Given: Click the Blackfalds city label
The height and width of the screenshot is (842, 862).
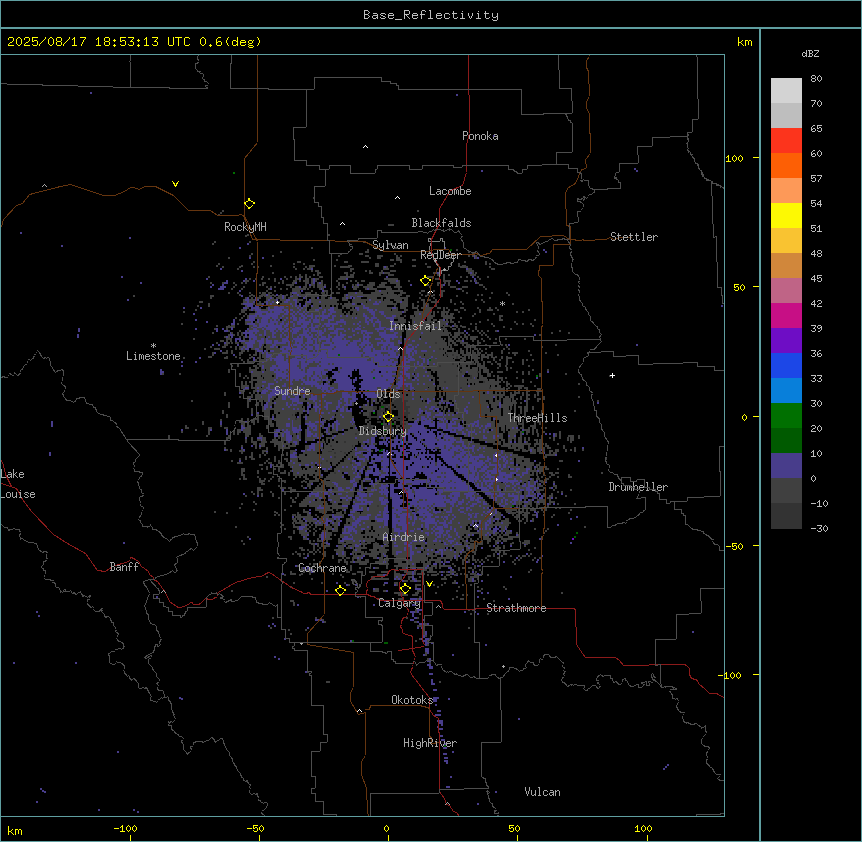Looking at the screenshot, I should (441, 223).
